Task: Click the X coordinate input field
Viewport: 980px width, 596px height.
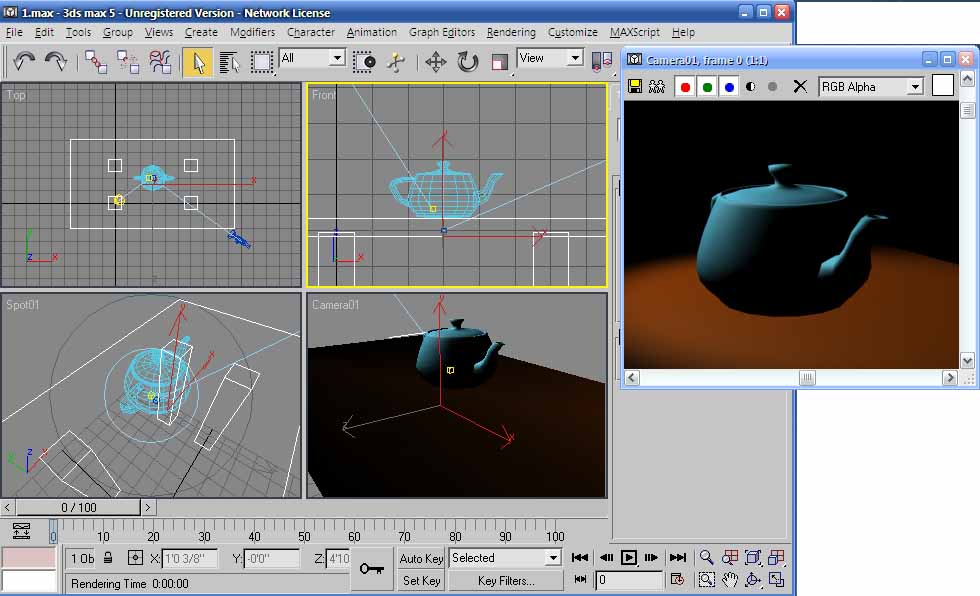Action: [x=189, y=558]
